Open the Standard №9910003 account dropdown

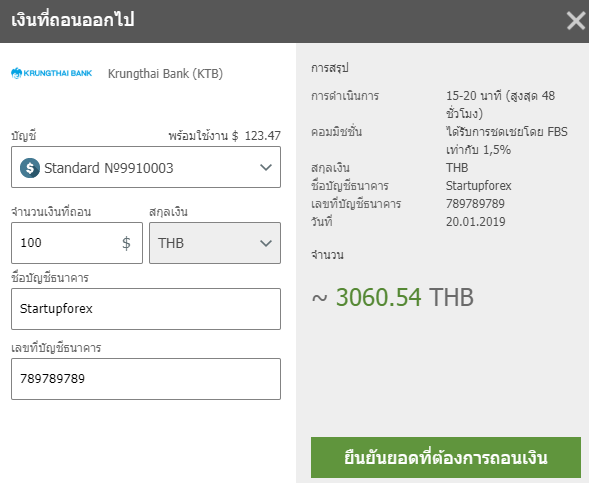pos(146,167)
